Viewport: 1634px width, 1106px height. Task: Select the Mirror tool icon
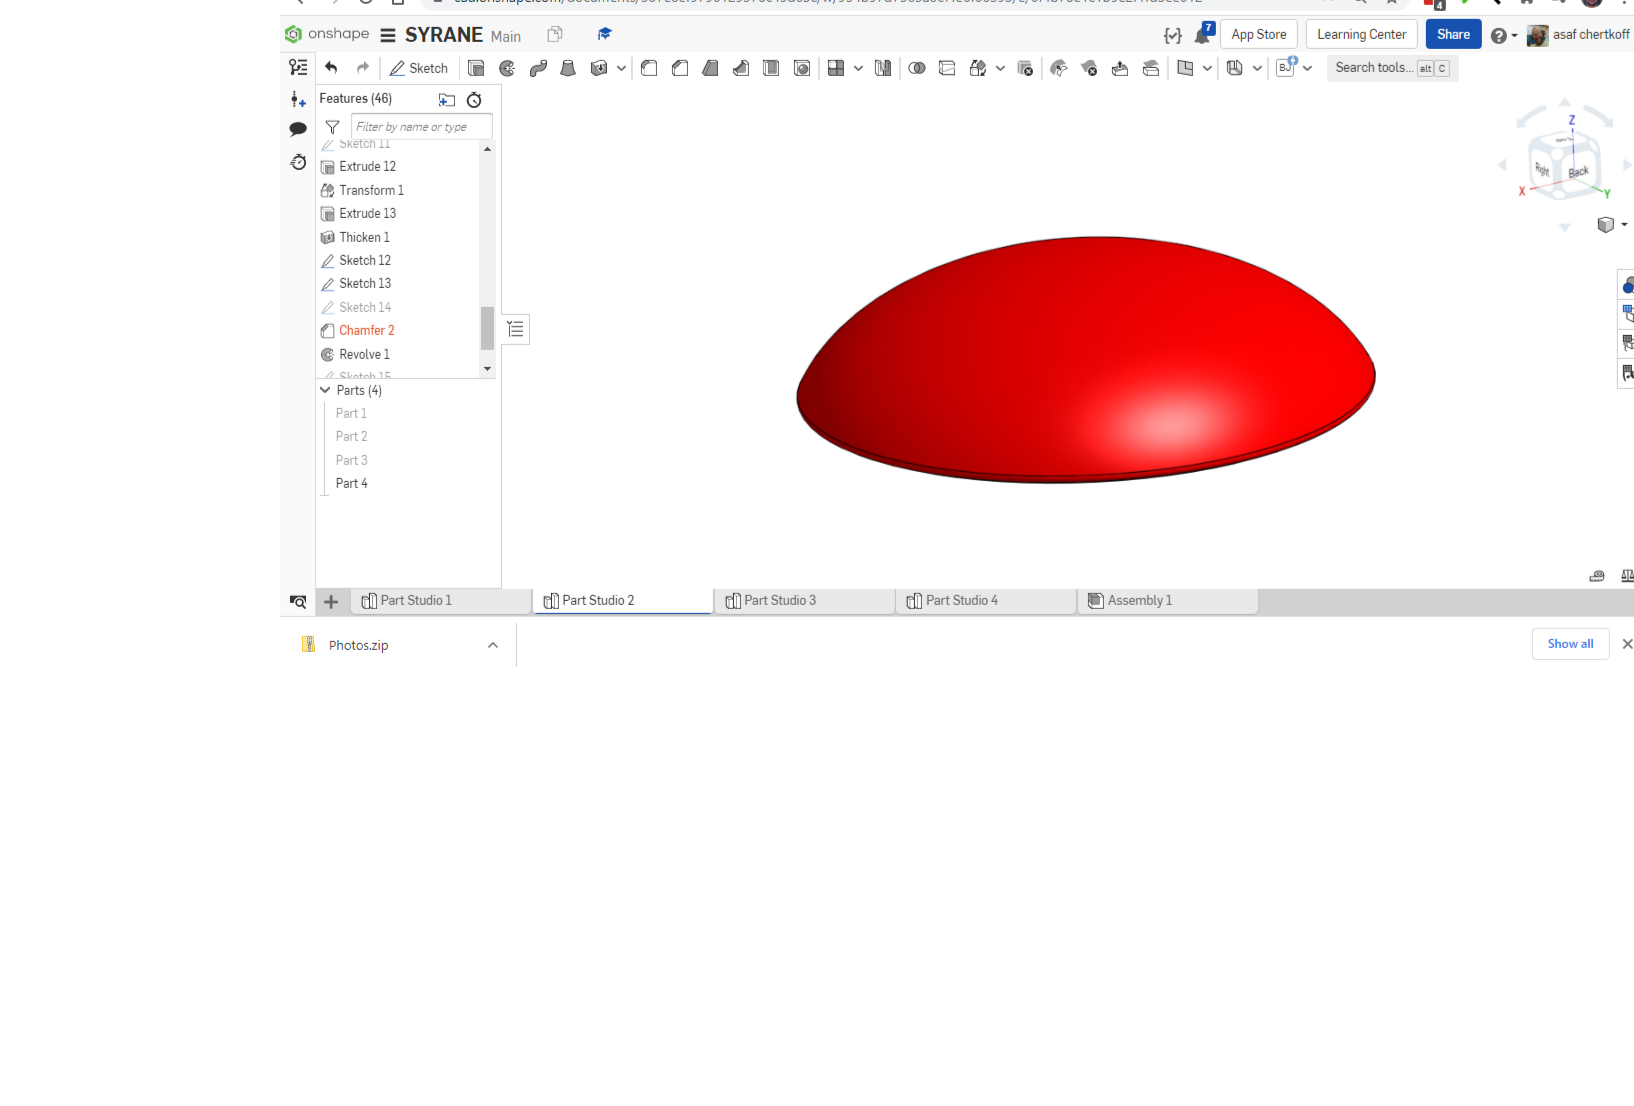click(x=883, y=68)
